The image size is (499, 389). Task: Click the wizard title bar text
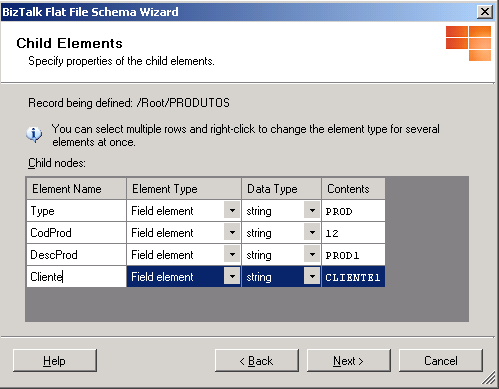pyautogui.click(x=90, y=12)
